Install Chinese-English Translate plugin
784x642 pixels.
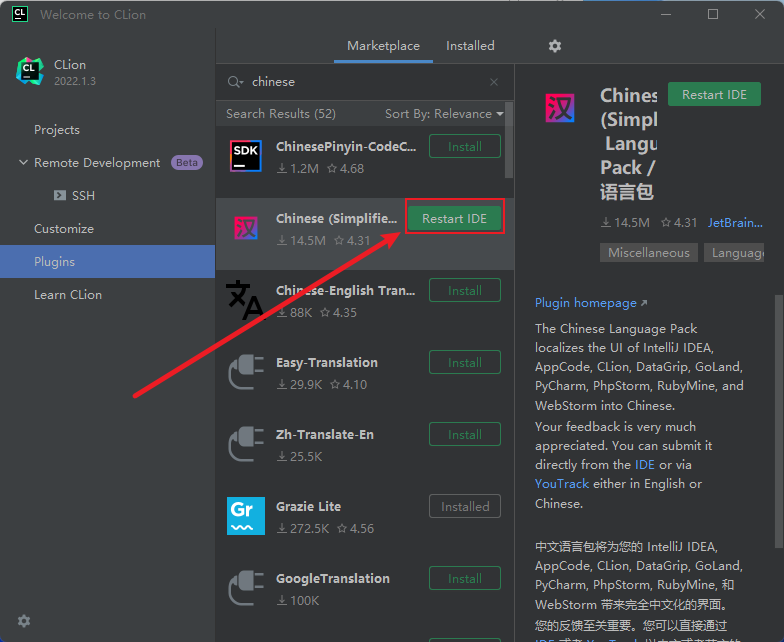pos(464,290)
